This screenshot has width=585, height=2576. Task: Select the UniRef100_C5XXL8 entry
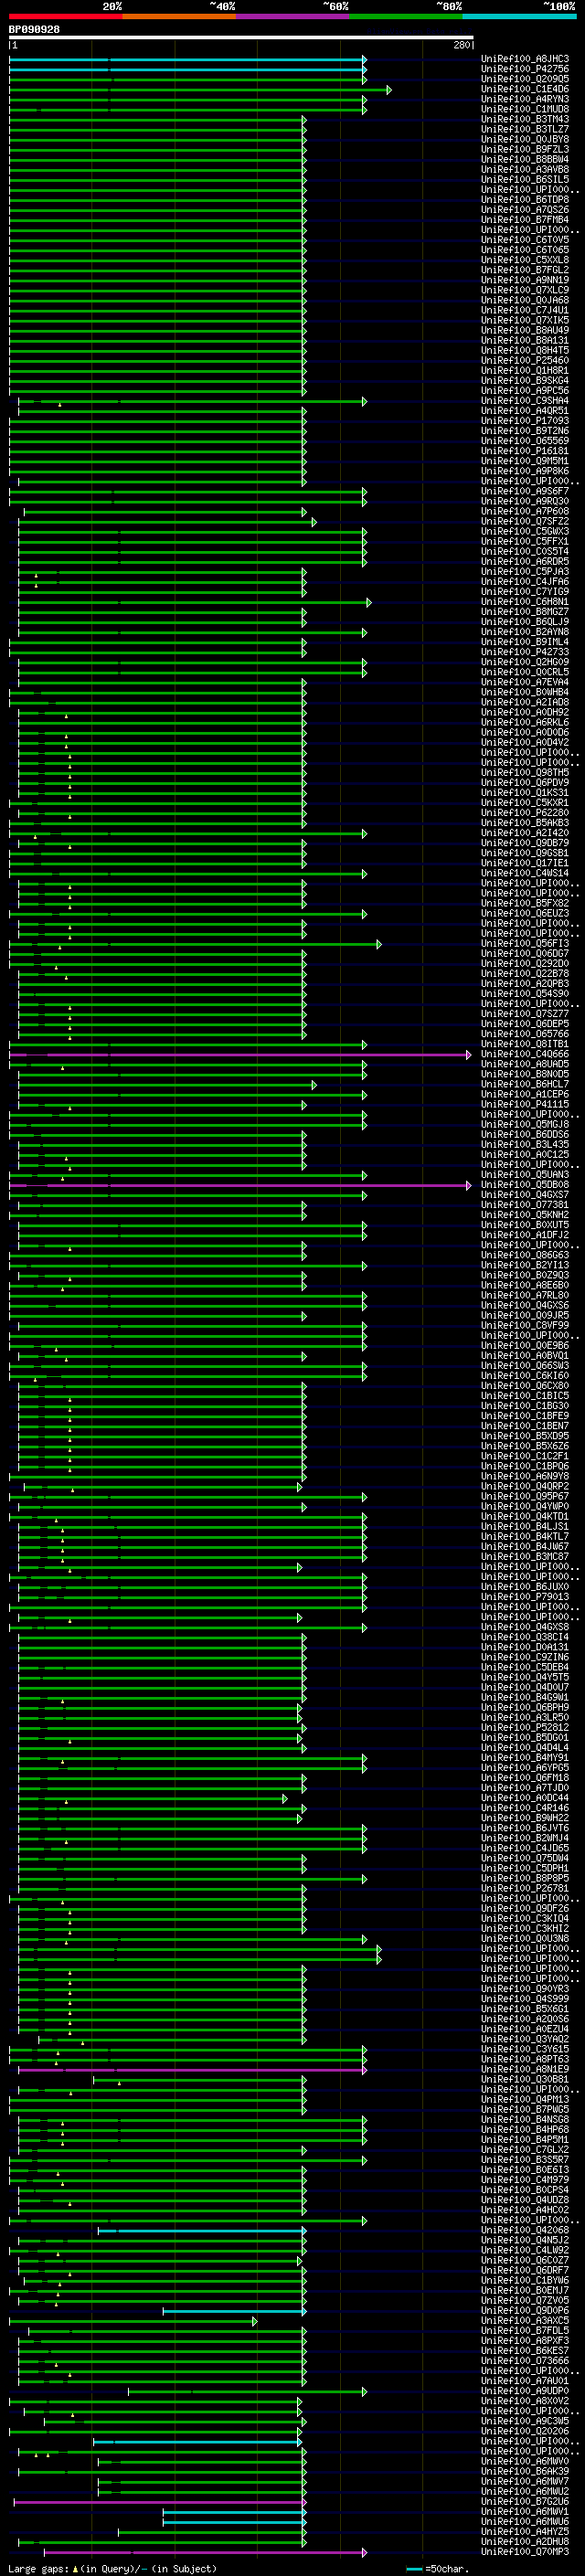point(525,260)
